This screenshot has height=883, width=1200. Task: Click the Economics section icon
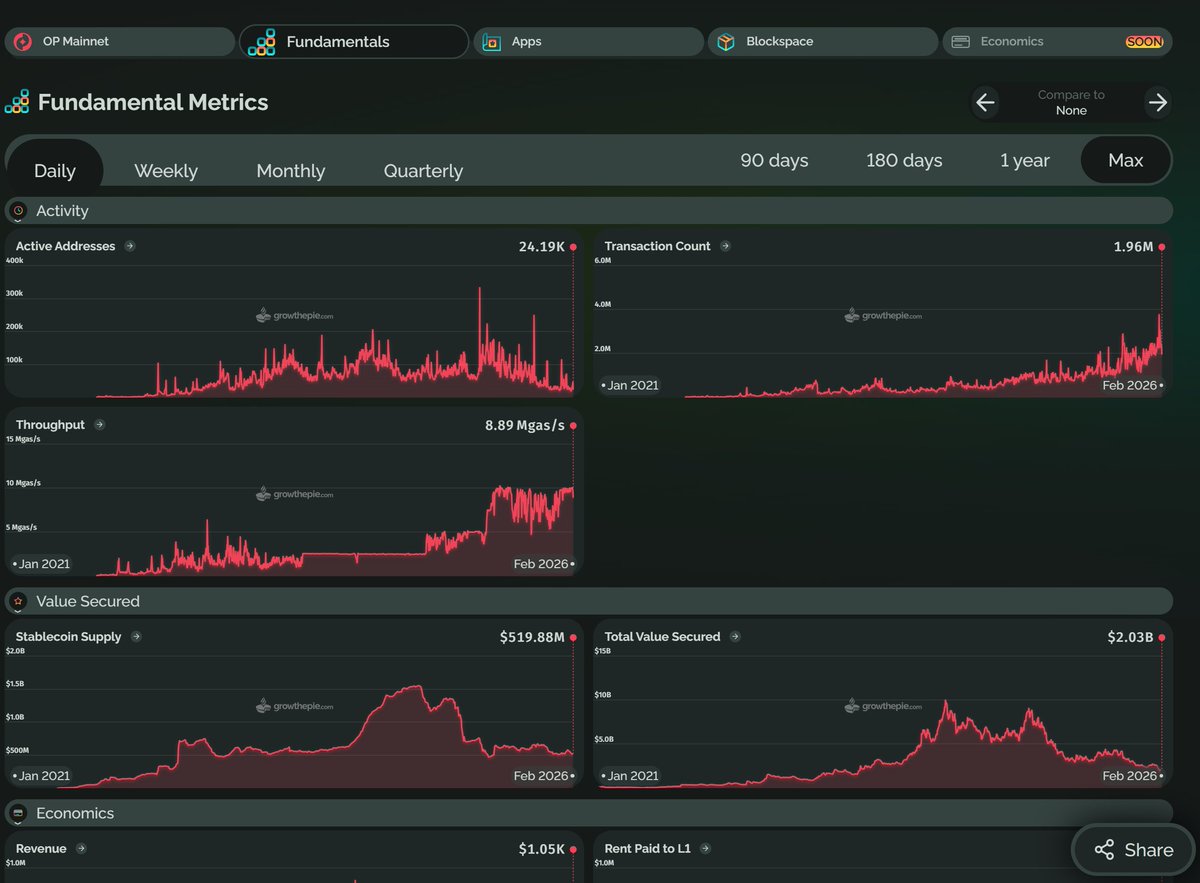click(x=18, y=813)
